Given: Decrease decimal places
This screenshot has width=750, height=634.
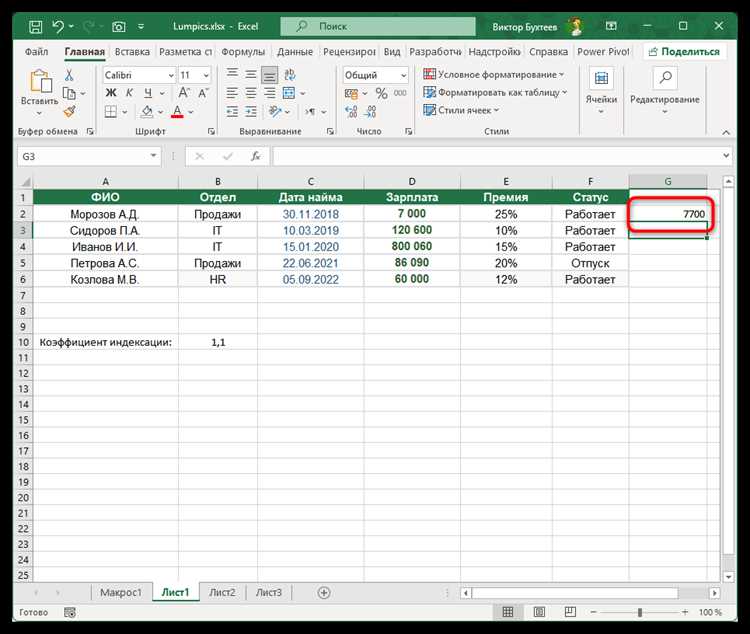Looking at the screenshot, I should [x=370, y=112].
